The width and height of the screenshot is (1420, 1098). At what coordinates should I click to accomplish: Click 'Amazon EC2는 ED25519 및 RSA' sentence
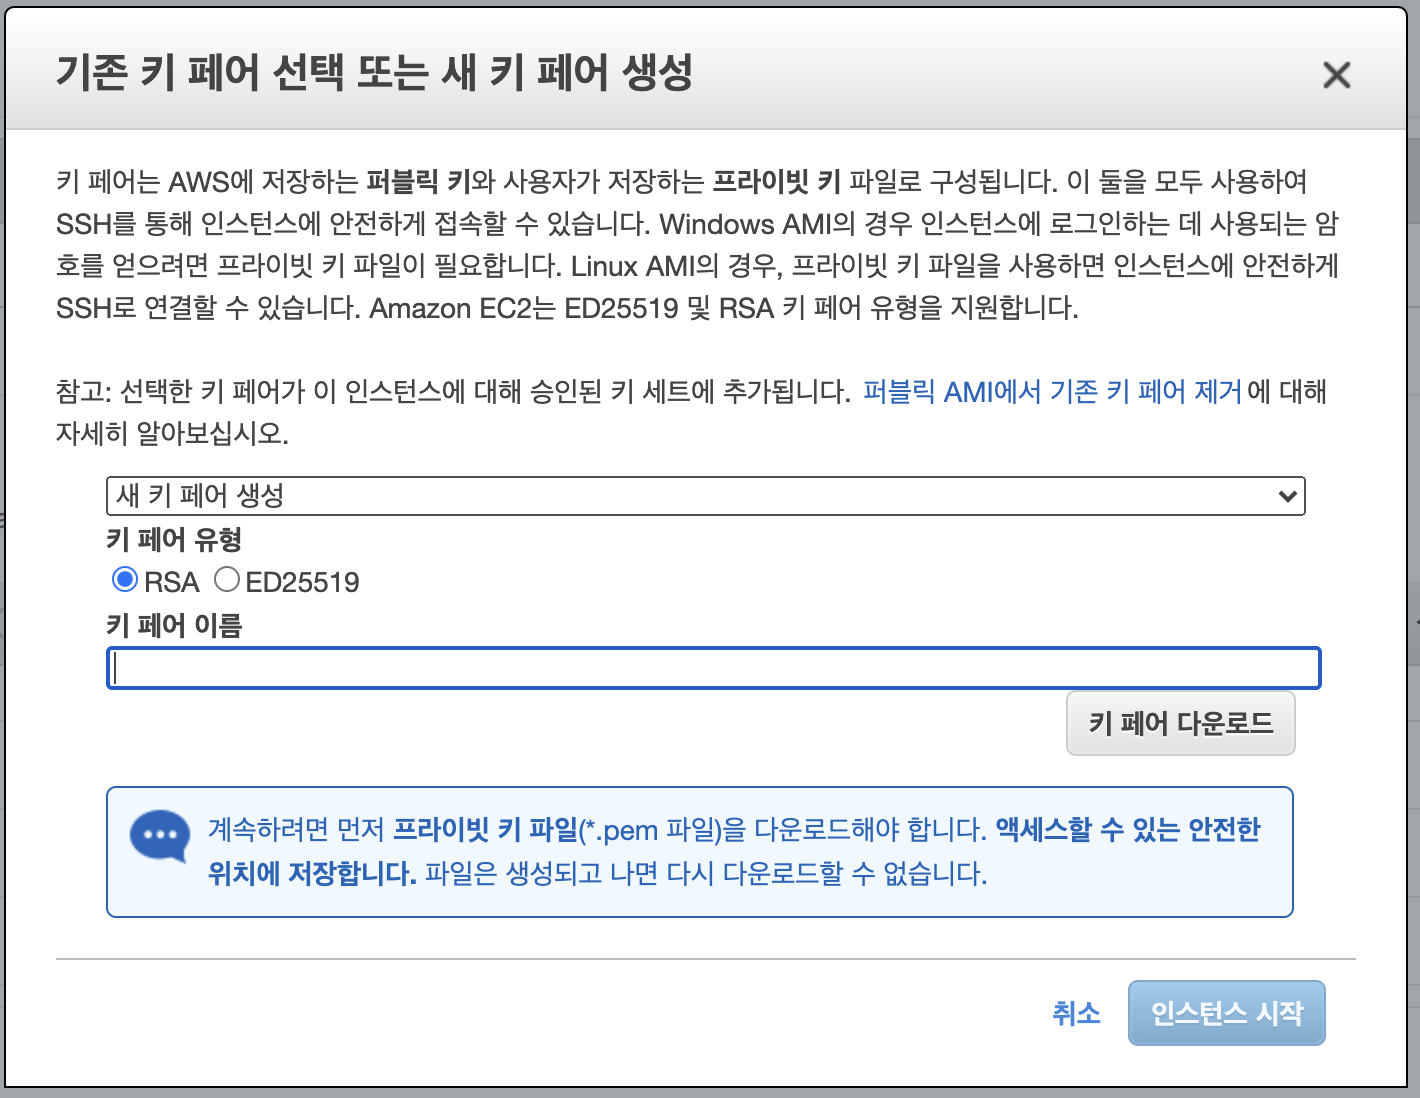coord(724,308)
